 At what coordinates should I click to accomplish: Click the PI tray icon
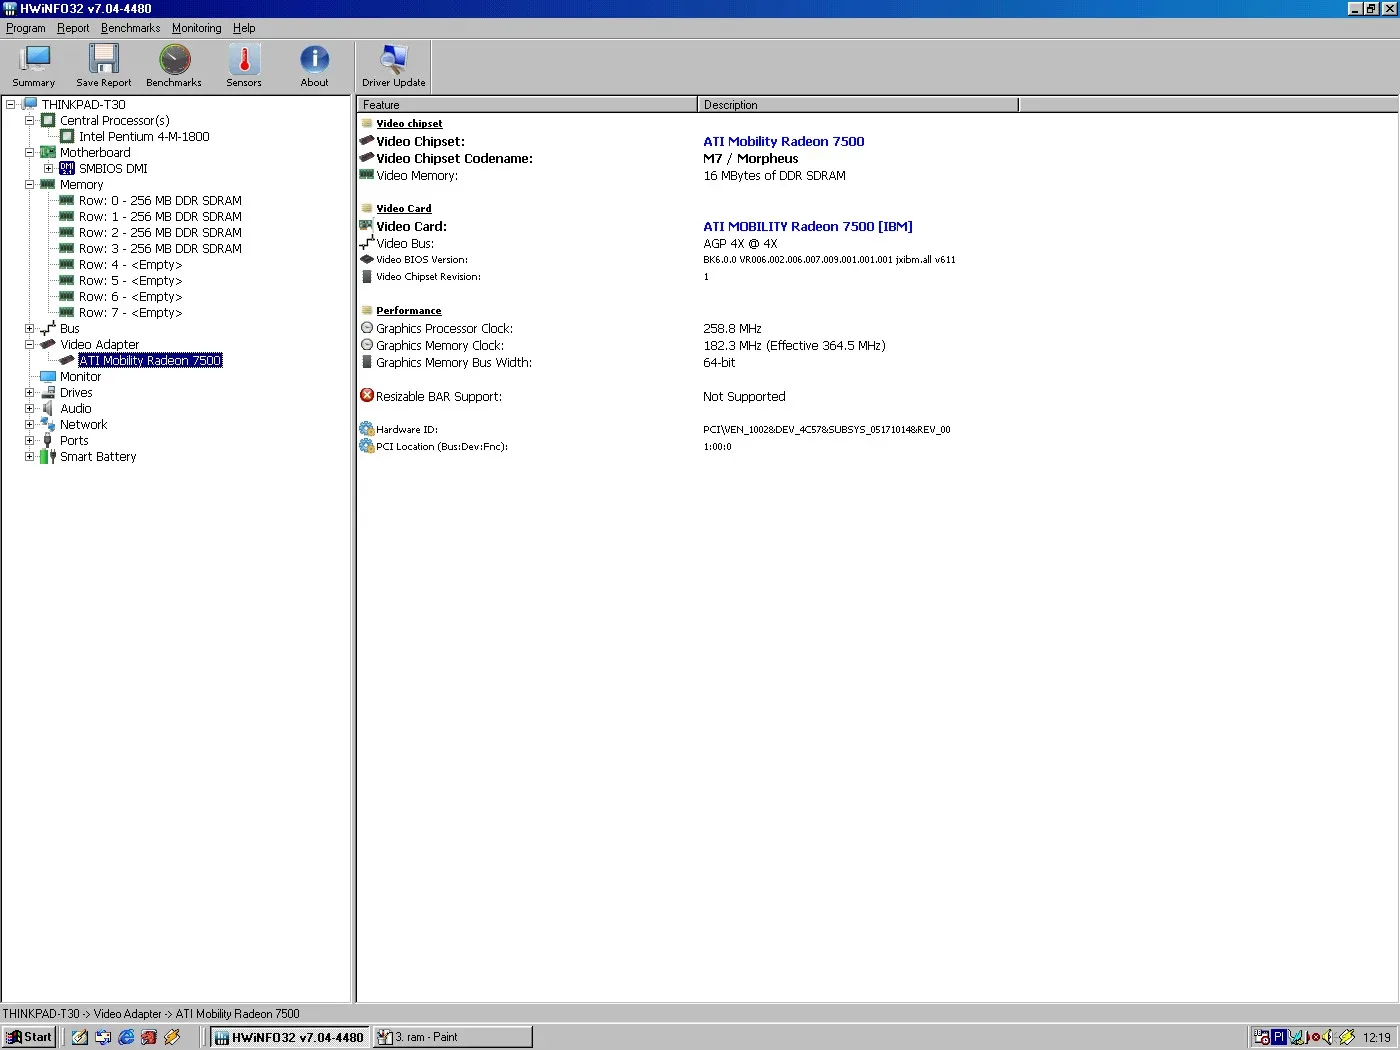pyautogui.click(x=1279, y=1037)
